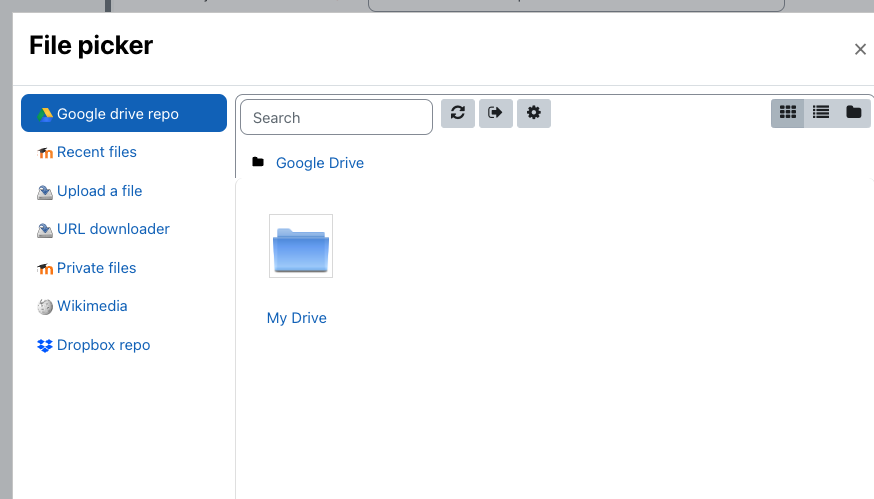Select the Google drive repo repository
The width and height of the screenshot is (874, 499).
point(124,113)
